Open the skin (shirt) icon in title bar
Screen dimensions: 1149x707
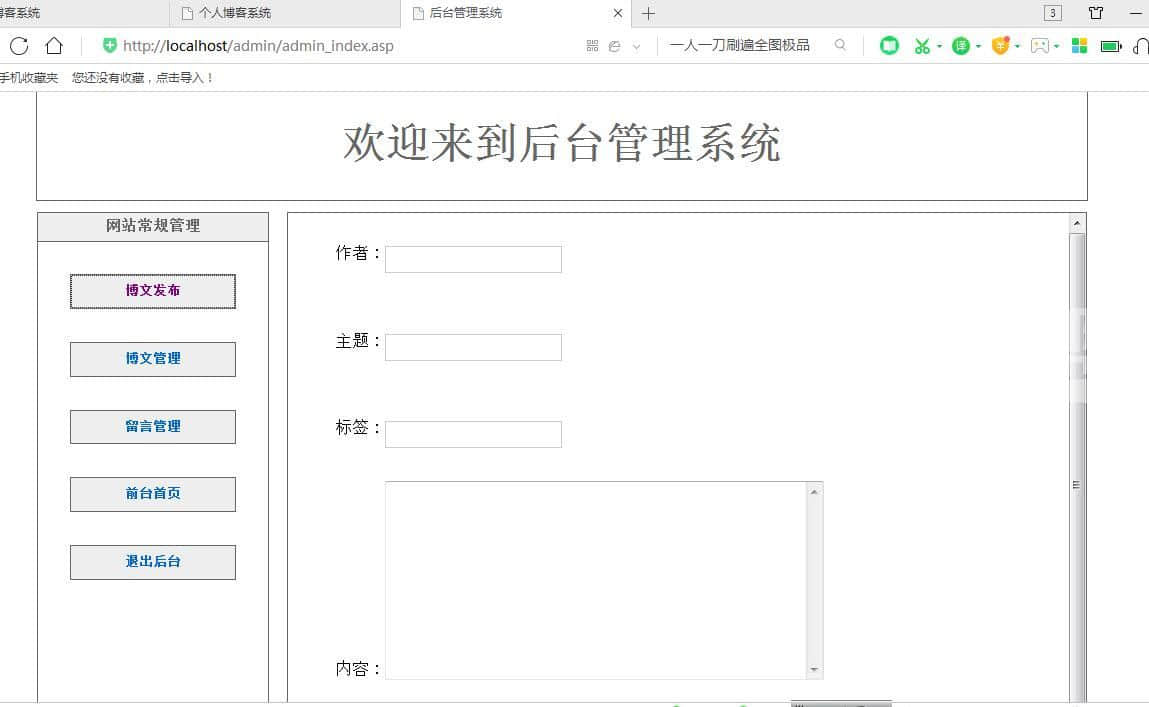tap(1096, 13)
